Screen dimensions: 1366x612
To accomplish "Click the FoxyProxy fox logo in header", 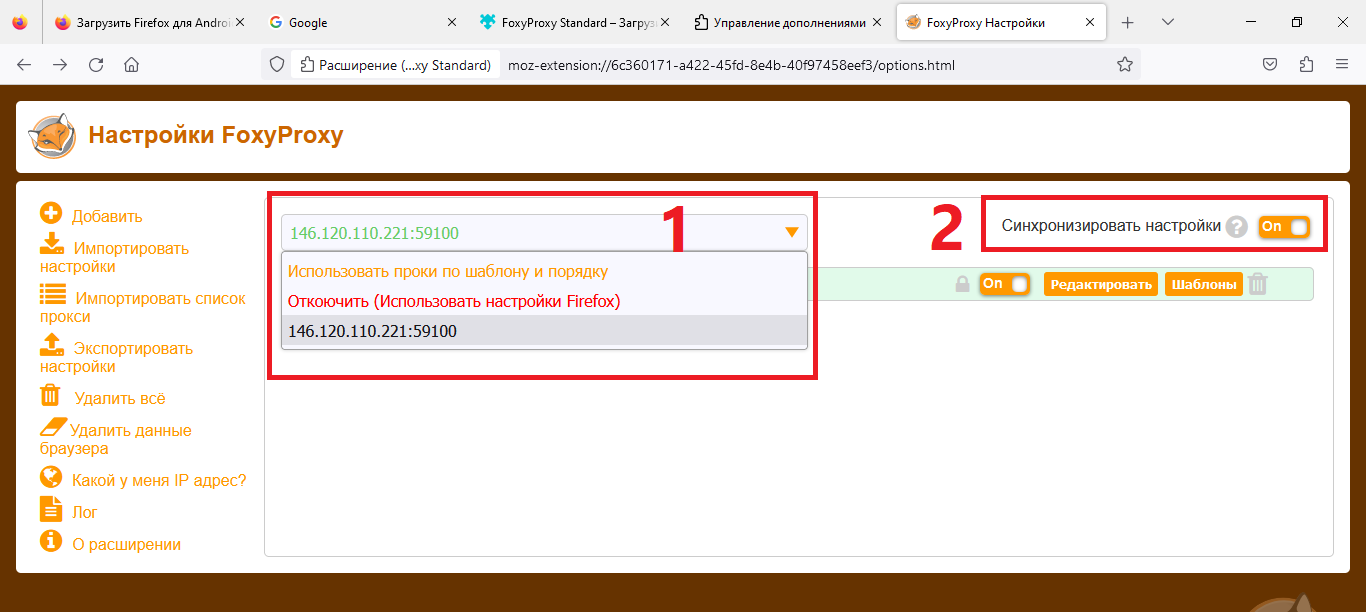I will point(52,136).
